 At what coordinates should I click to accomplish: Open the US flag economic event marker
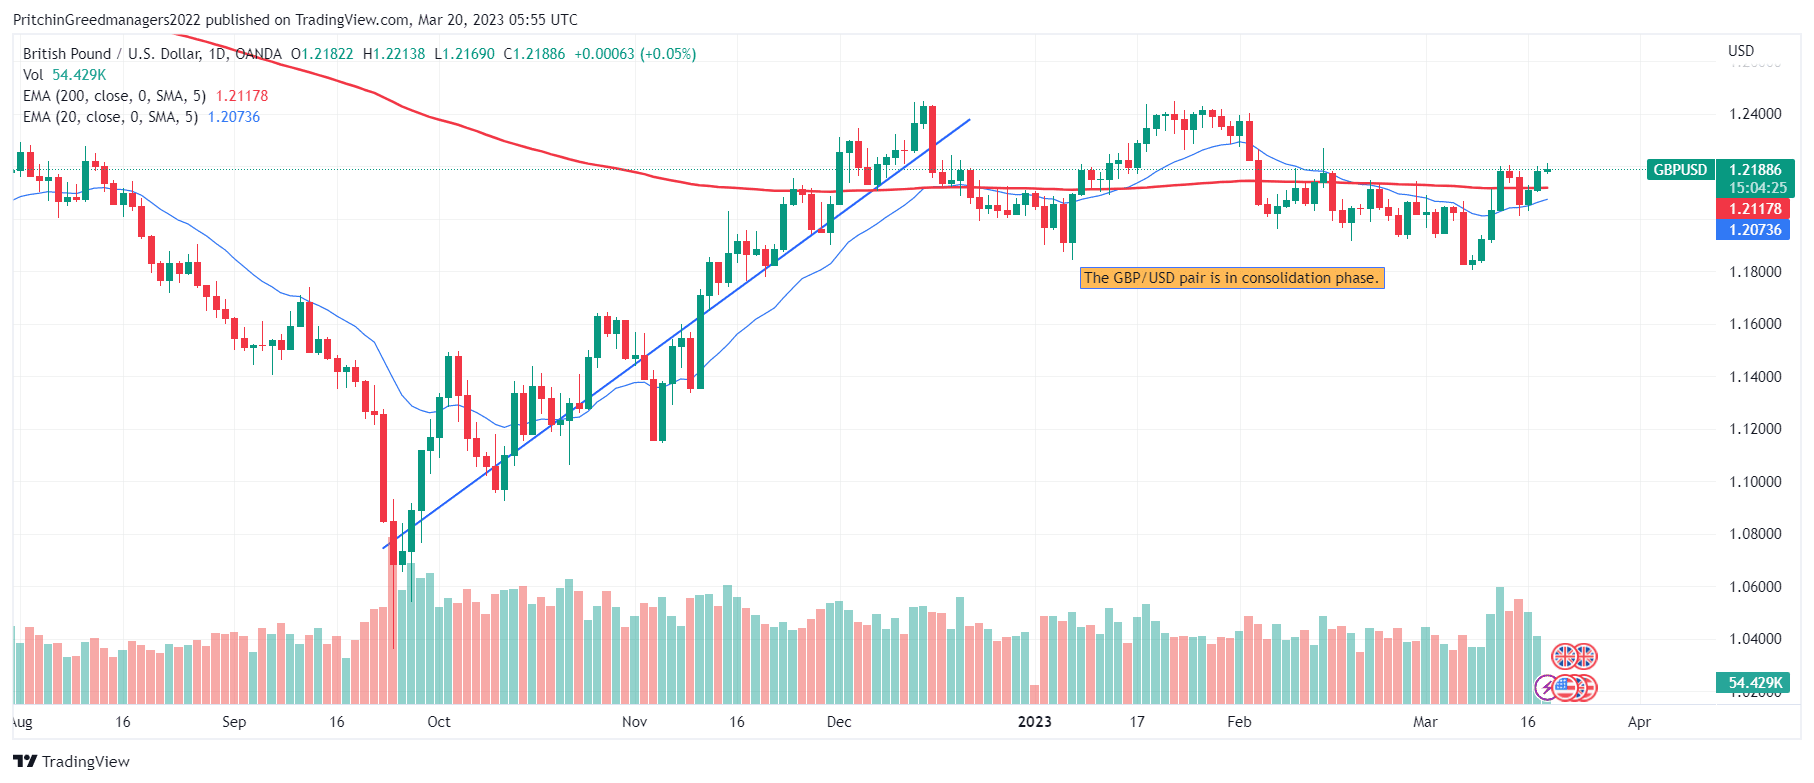pyautogui.click(x=1565, y=687)
